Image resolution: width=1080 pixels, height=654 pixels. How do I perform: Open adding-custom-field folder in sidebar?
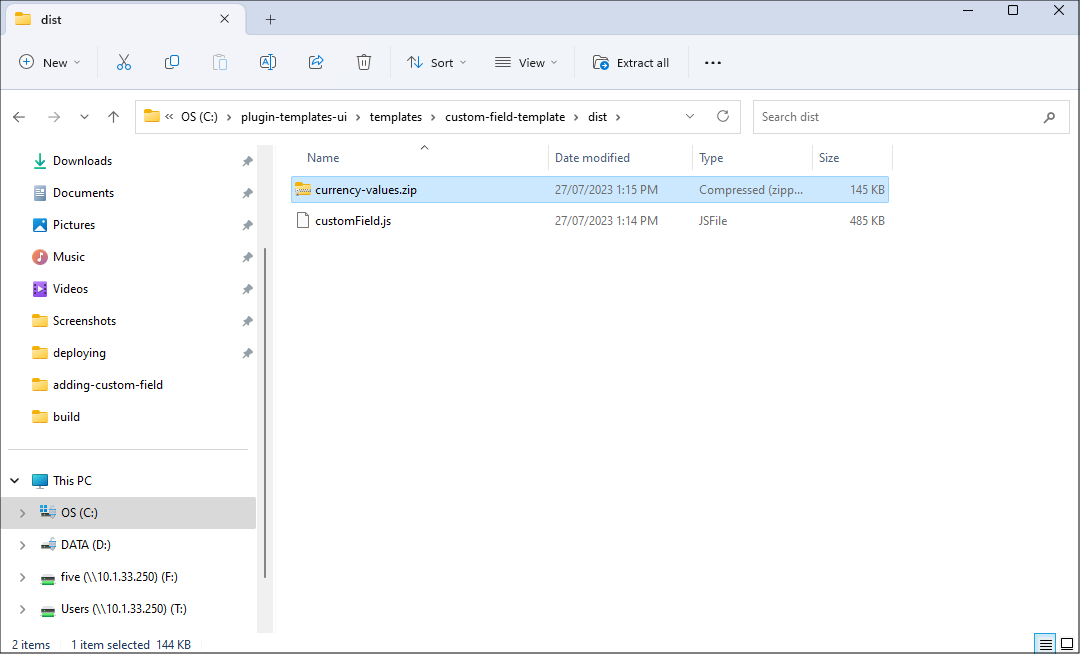click(x=107, y=386)
